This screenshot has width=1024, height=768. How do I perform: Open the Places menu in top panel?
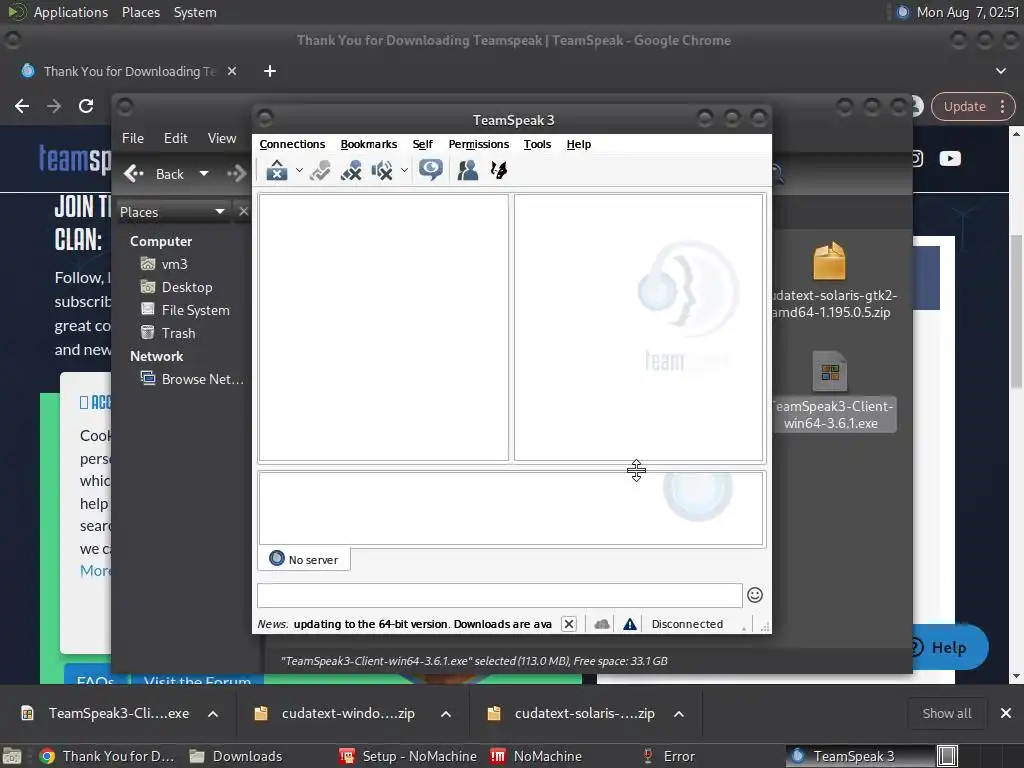click(140, 12)
